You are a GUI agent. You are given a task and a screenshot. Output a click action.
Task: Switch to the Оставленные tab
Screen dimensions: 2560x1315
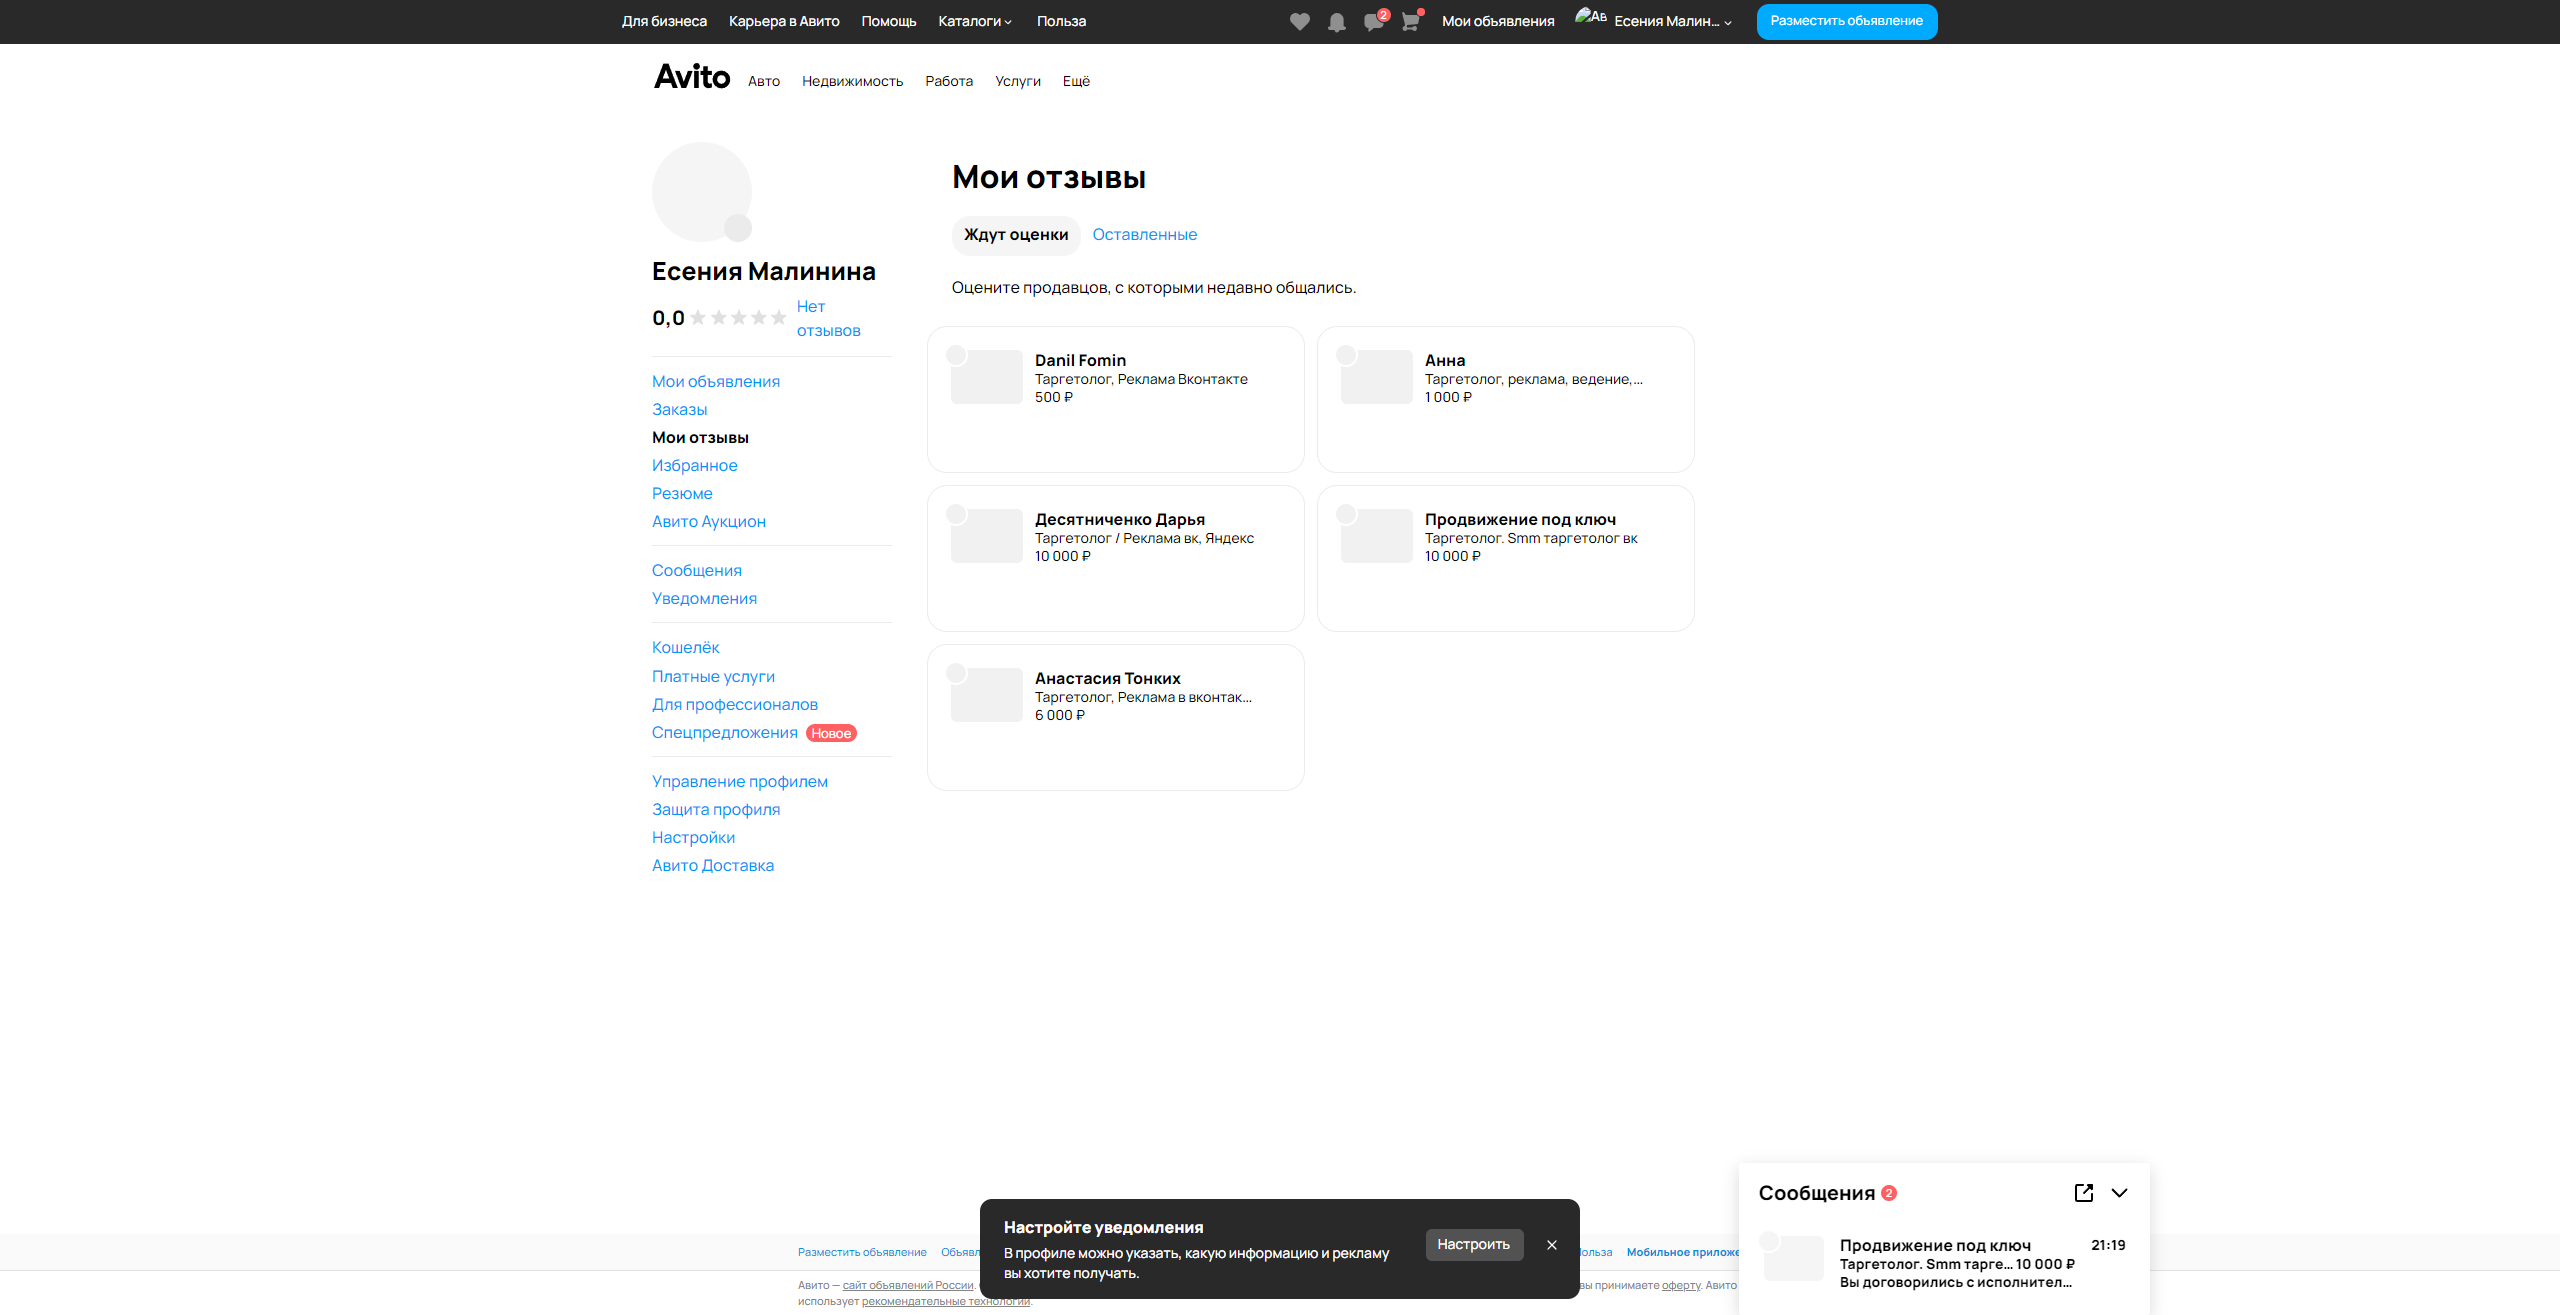1144,235
